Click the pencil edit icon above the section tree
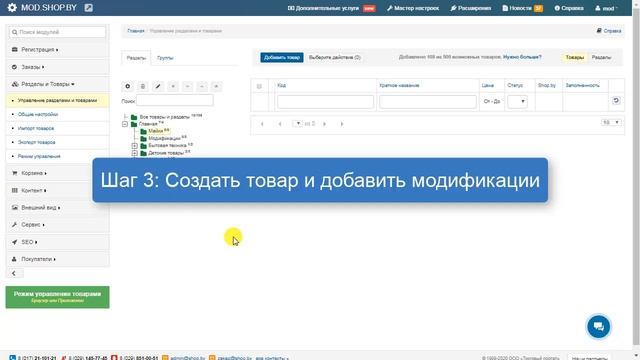This screenshot has height=360, width=640. [x=158, y=86]
